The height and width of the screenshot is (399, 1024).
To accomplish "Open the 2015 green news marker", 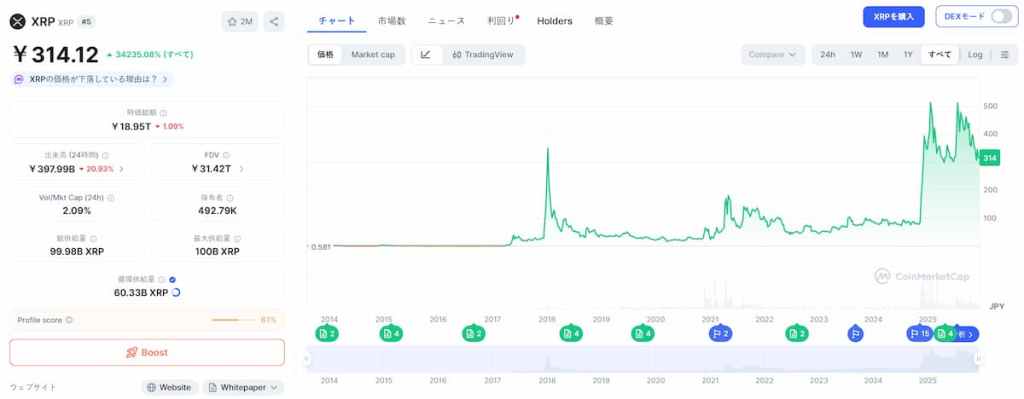I will point(390,334).
